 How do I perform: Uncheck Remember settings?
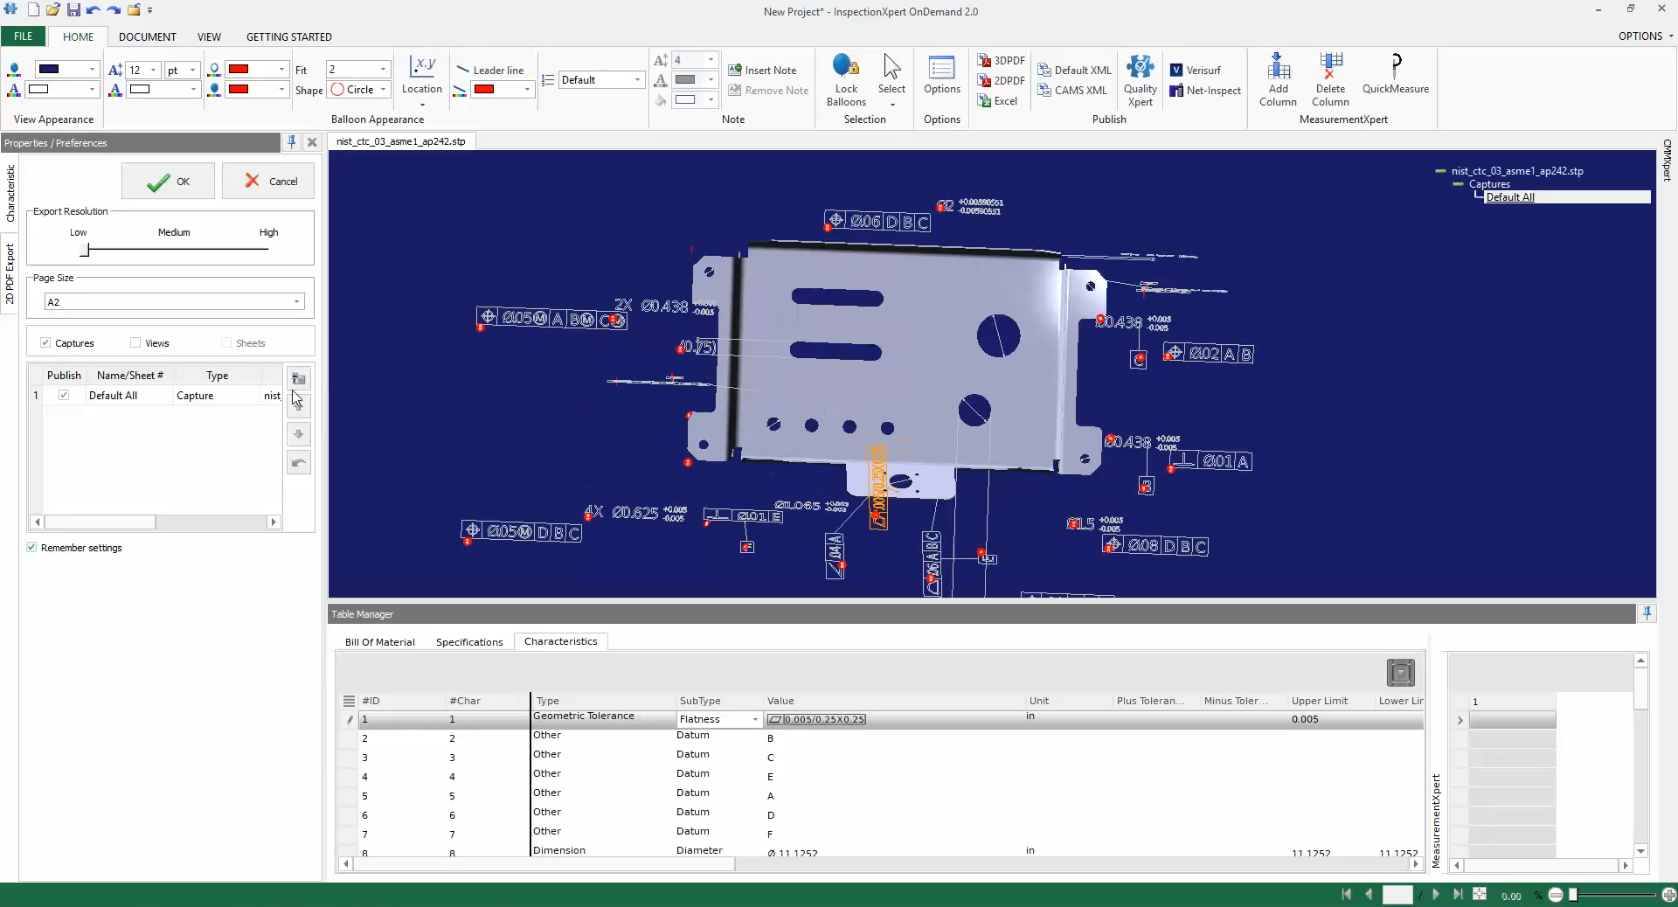click(31, 547)
